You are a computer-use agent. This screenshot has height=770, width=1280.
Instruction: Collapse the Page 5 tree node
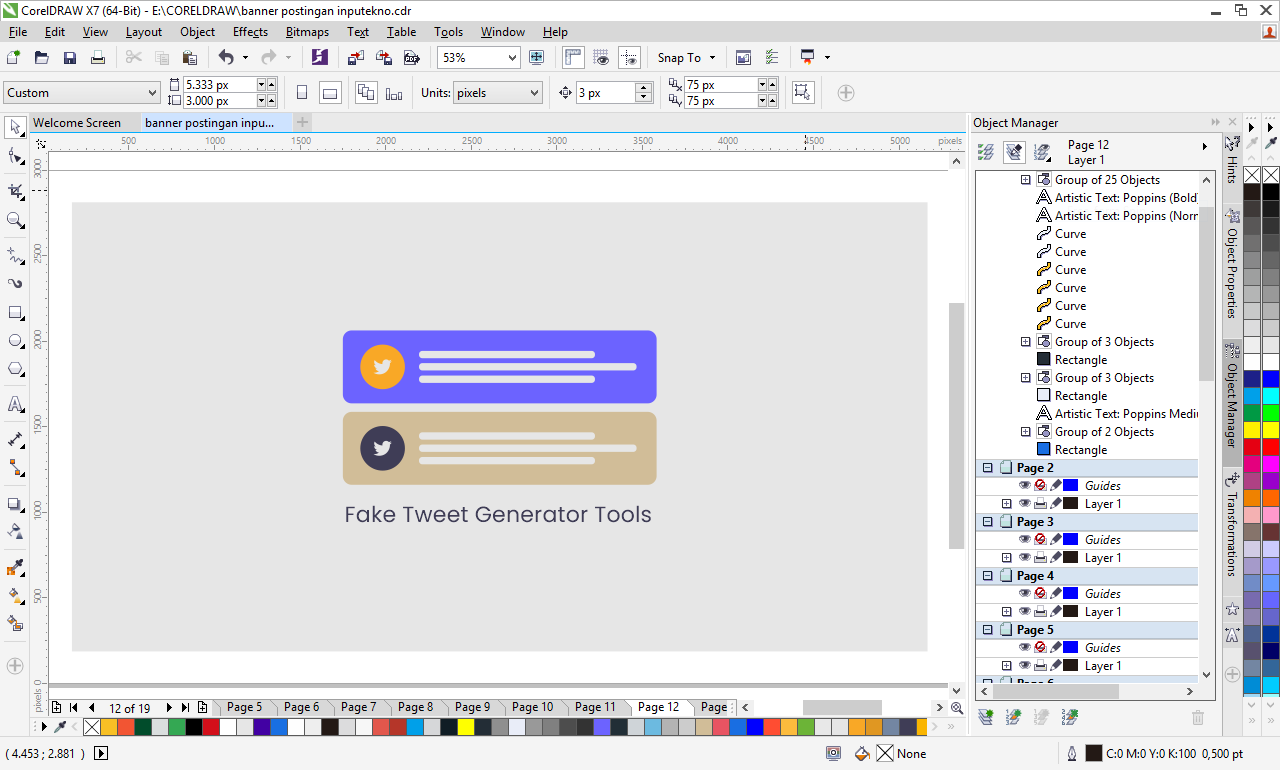[988, 630]
